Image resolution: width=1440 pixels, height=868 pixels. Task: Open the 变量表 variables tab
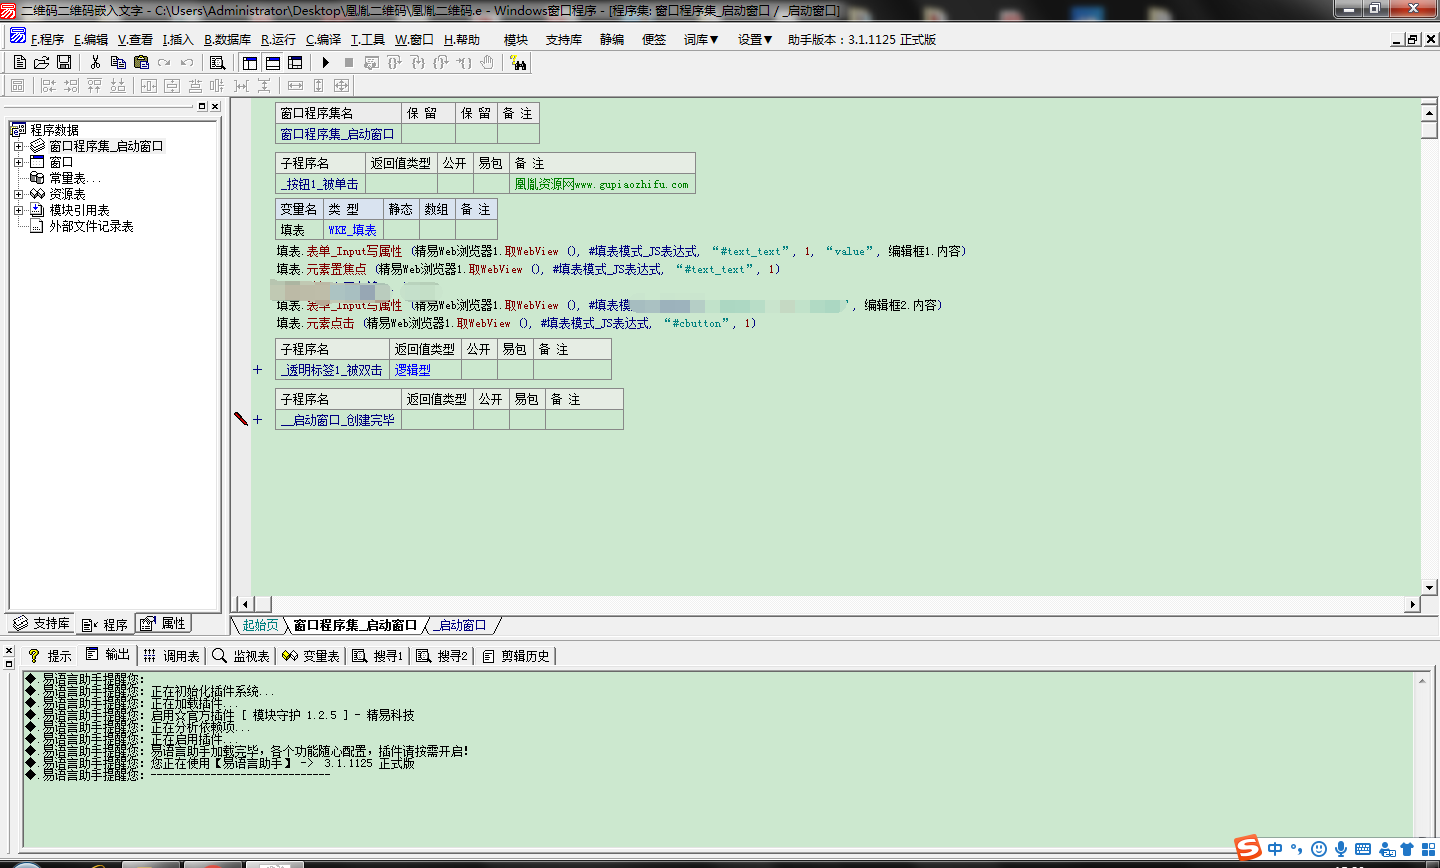coord(311,655)
